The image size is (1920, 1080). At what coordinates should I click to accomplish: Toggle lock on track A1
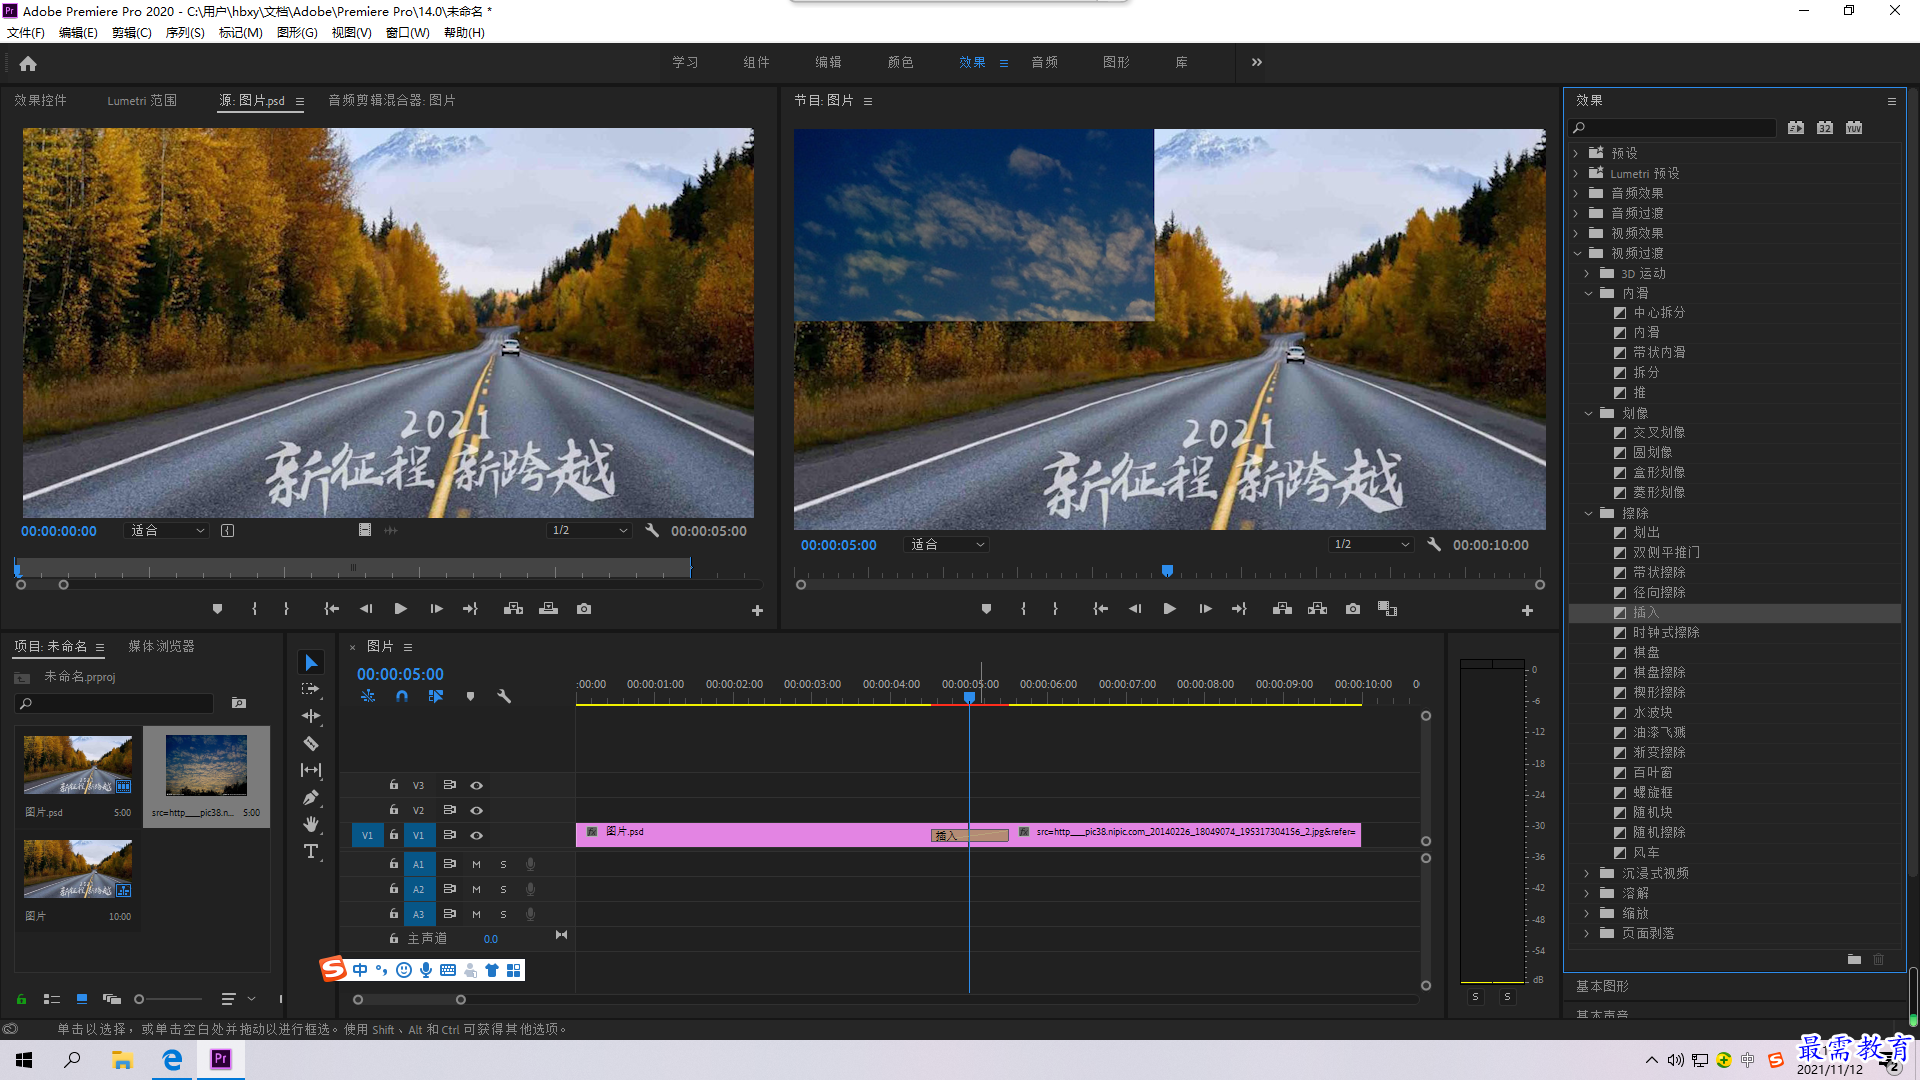(x=394, y=864)
